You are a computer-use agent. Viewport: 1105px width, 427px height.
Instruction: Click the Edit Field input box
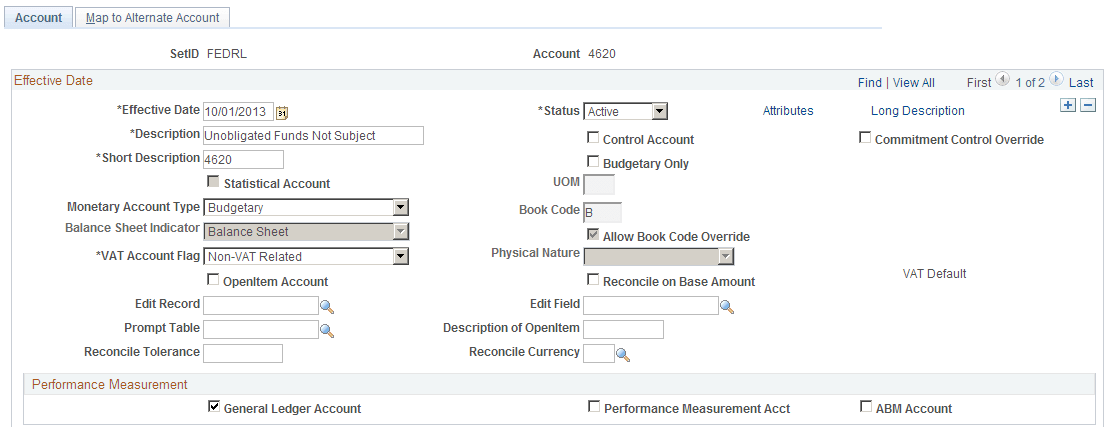(x=650, y=305)
